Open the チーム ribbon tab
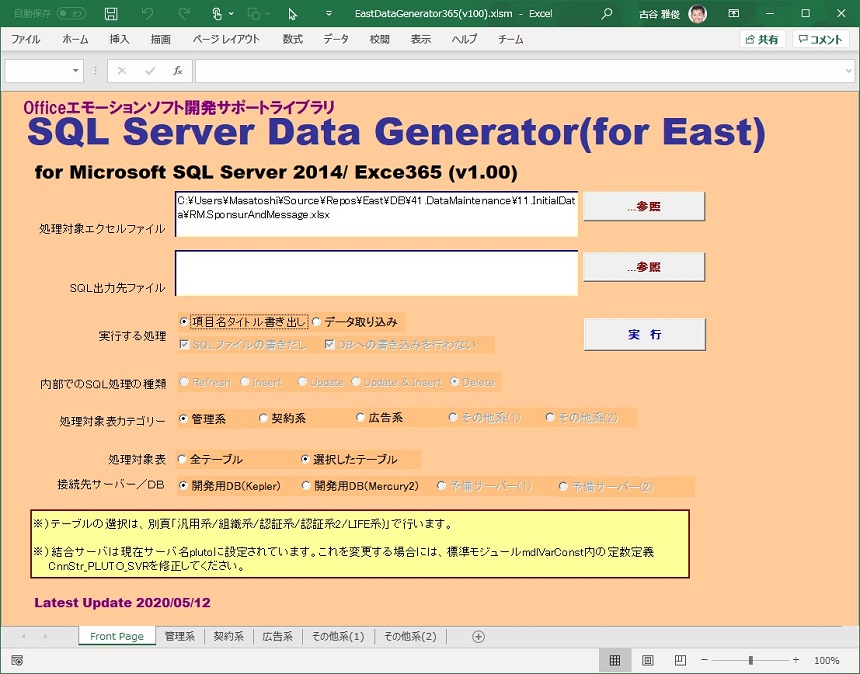860x674 pixels. (511, 39)
